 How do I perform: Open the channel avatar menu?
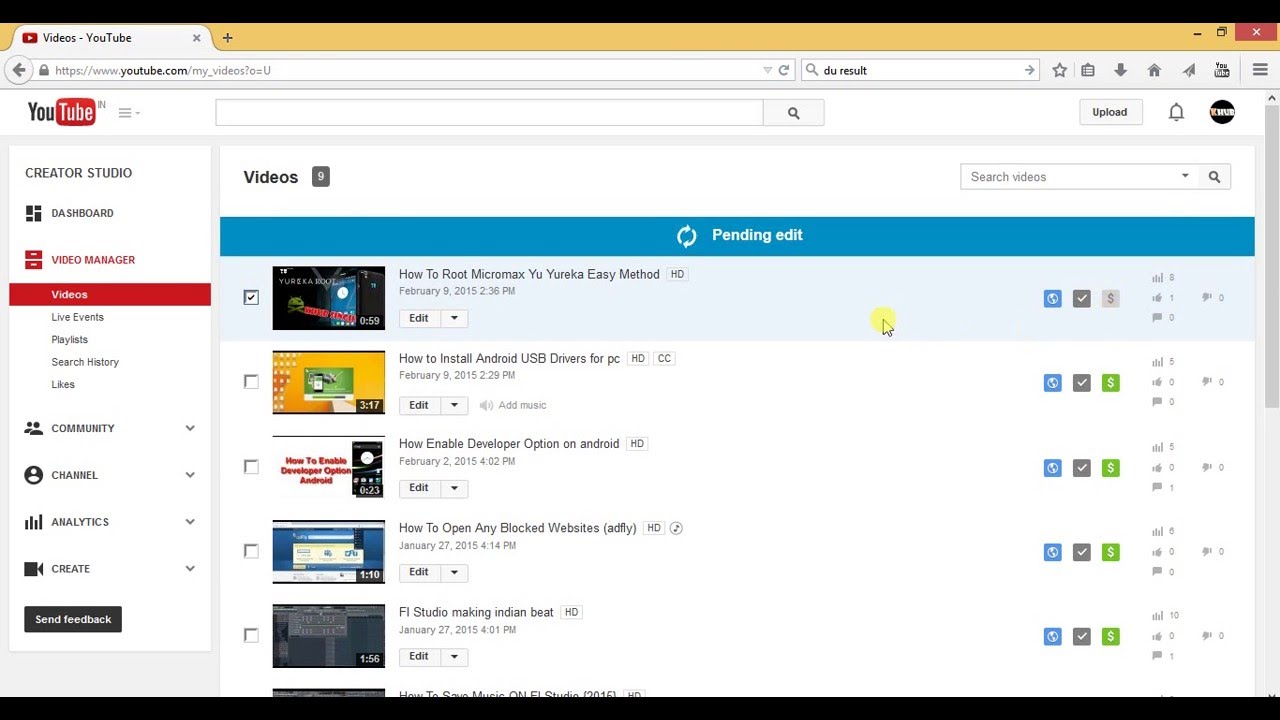tap(1222, 112)
